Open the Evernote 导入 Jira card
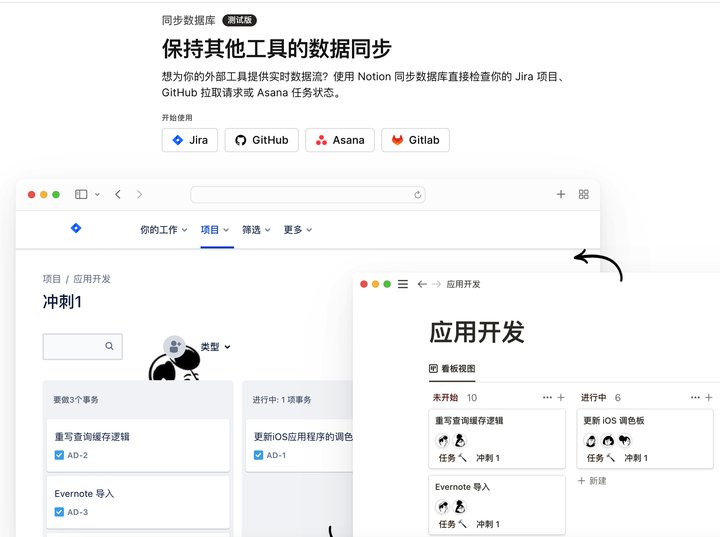The image size is (720, 537). coord(138,502)
